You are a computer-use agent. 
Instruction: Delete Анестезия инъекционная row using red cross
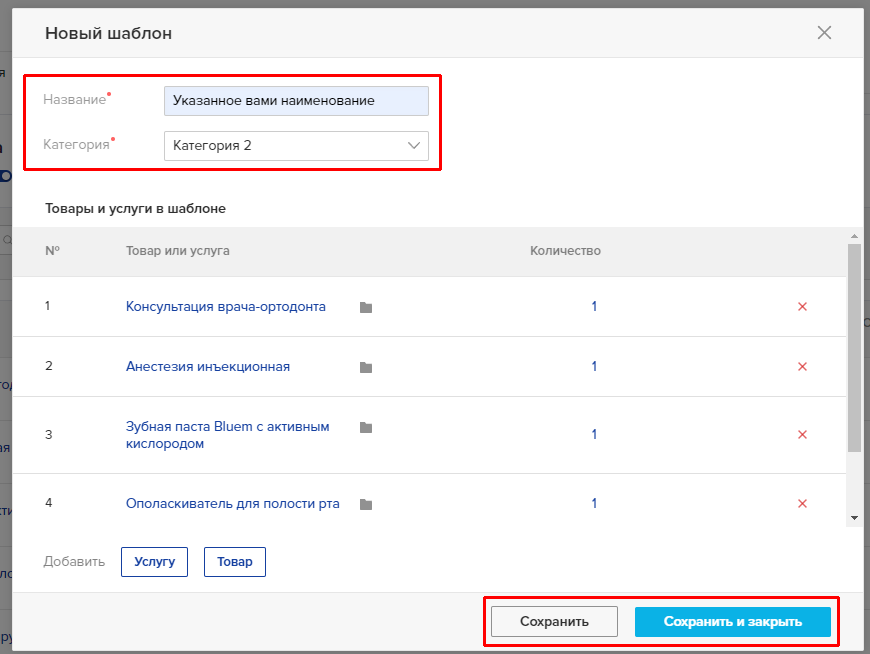(x=802, y=367)
